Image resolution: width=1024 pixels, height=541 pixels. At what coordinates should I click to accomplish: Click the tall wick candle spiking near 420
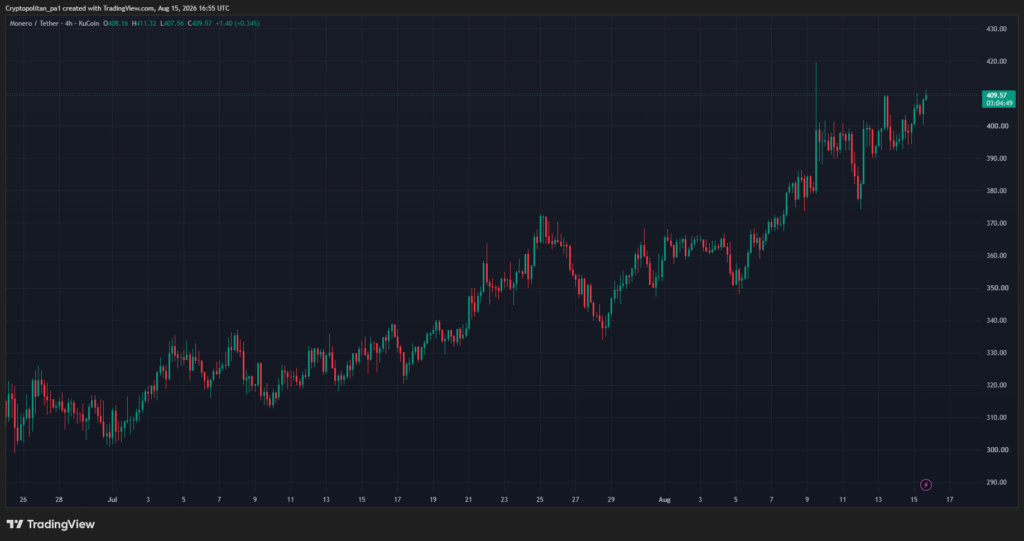[816, 127]
